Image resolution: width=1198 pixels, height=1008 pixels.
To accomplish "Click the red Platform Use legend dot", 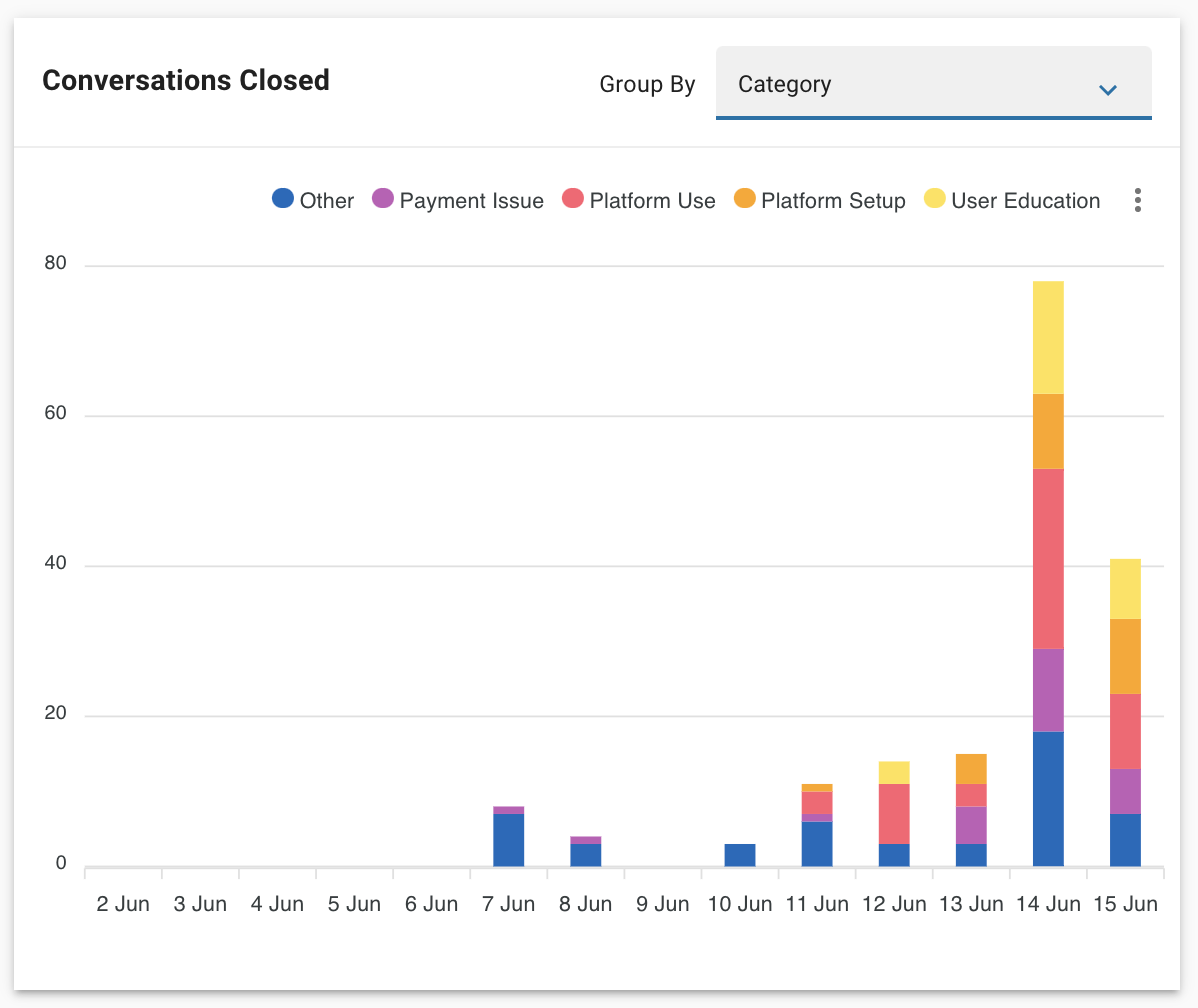I will coord(573,200).
